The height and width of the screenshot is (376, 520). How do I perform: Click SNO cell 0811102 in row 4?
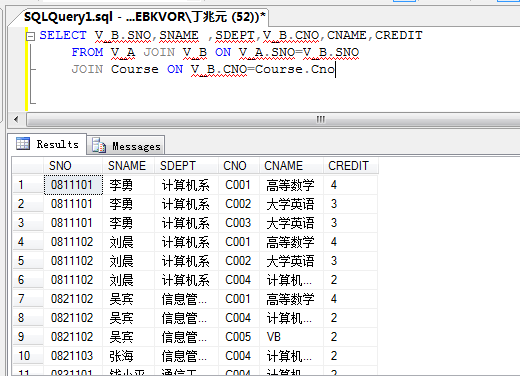(73, 242)
